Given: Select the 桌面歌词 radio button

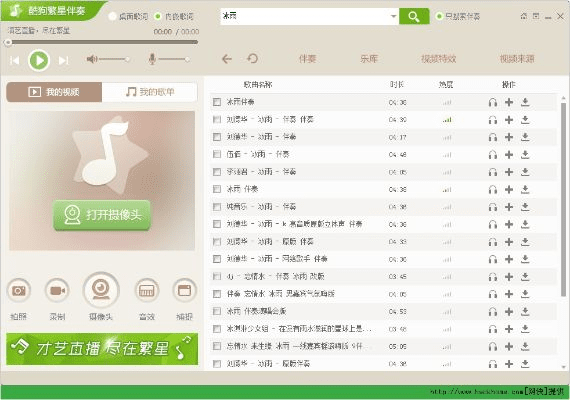Looking at the screenshot, I should click(112, 16).
